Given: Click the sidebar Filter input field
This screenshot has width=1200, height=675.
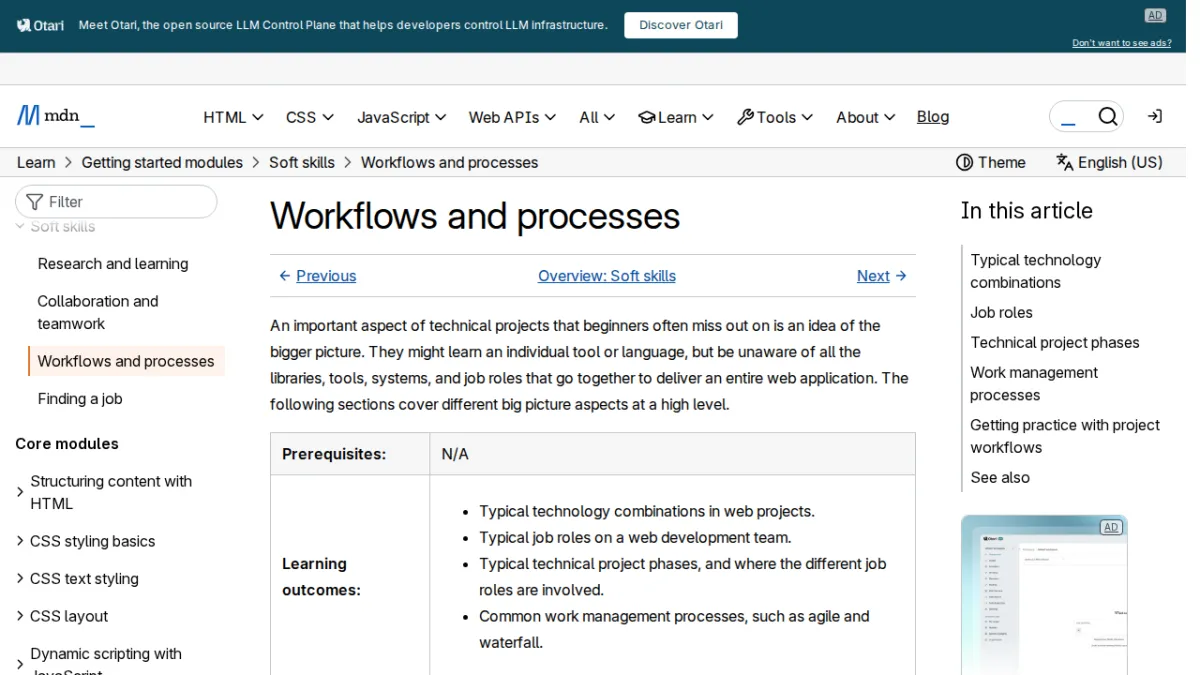Looking at the screenshot, I should click(116, 202).
